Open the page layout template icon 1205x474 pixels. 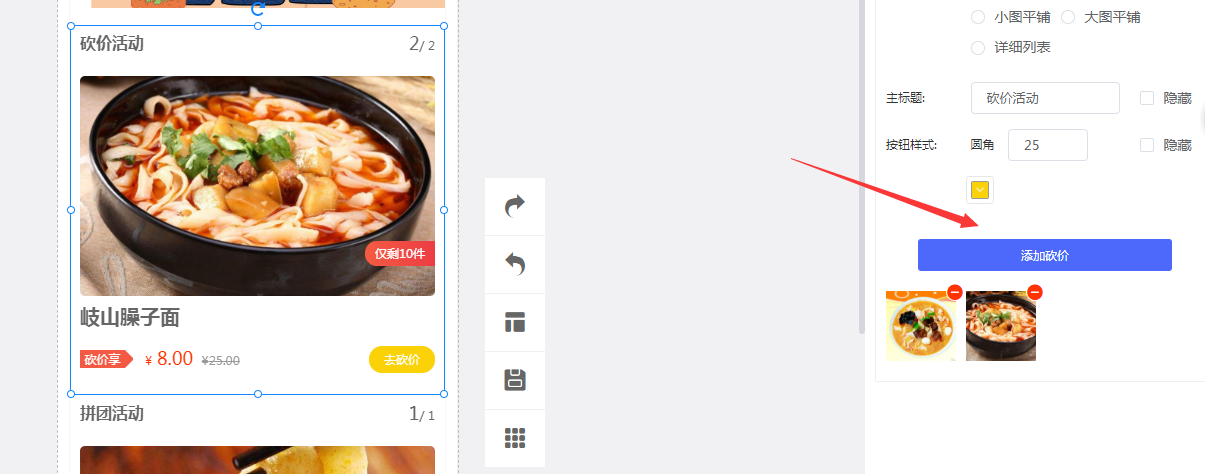[x=515, y=322]
